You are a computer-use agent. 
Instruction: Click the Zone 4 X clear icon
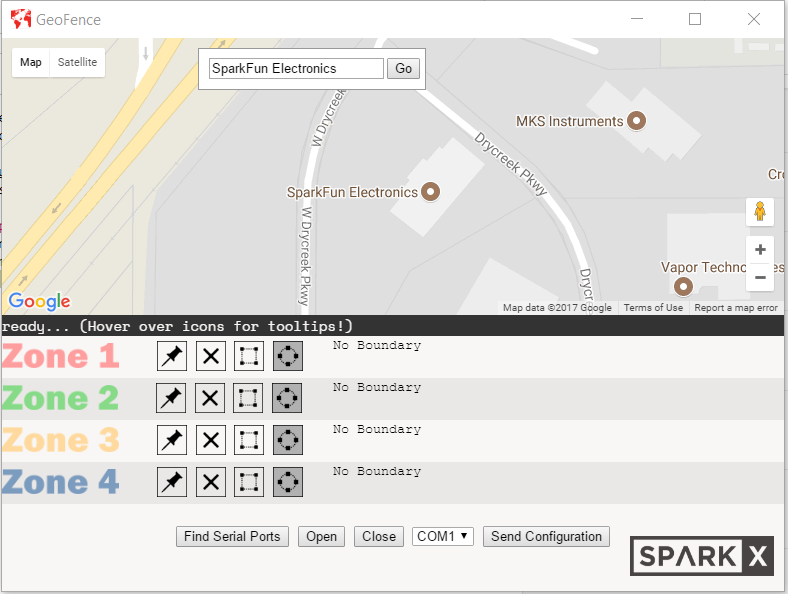pyautogui.click(x=211, y=482)
